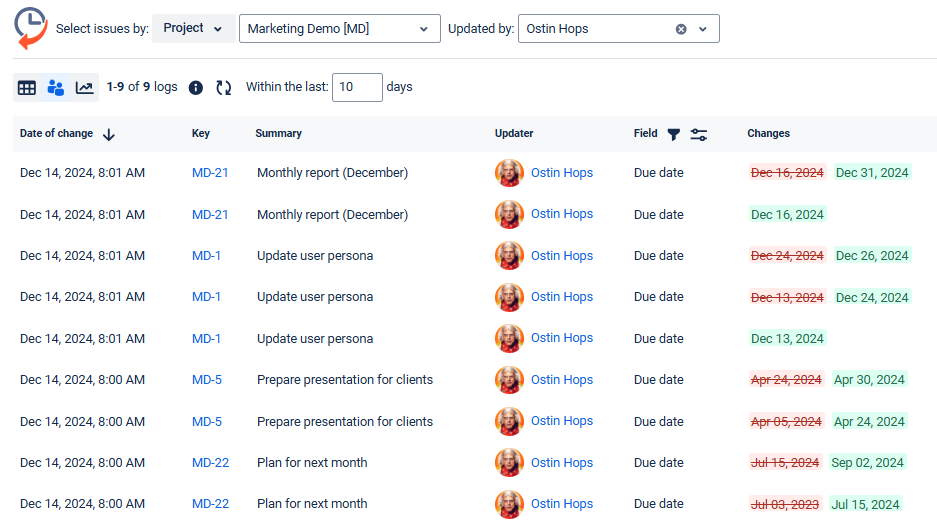The height and width of the screenshot is (528, 937).
Task: Clear the Ostin Hops updater selection
Action: click(681, 29)
